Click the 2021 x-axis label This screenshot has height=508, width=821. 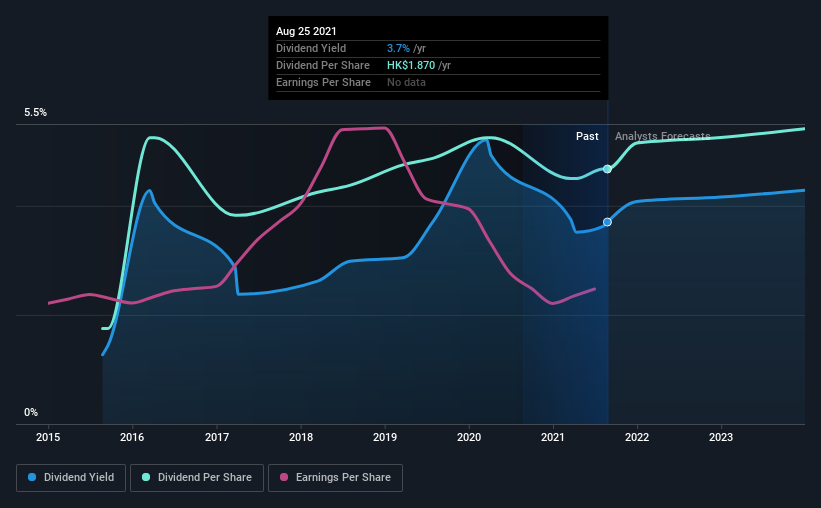553,437
